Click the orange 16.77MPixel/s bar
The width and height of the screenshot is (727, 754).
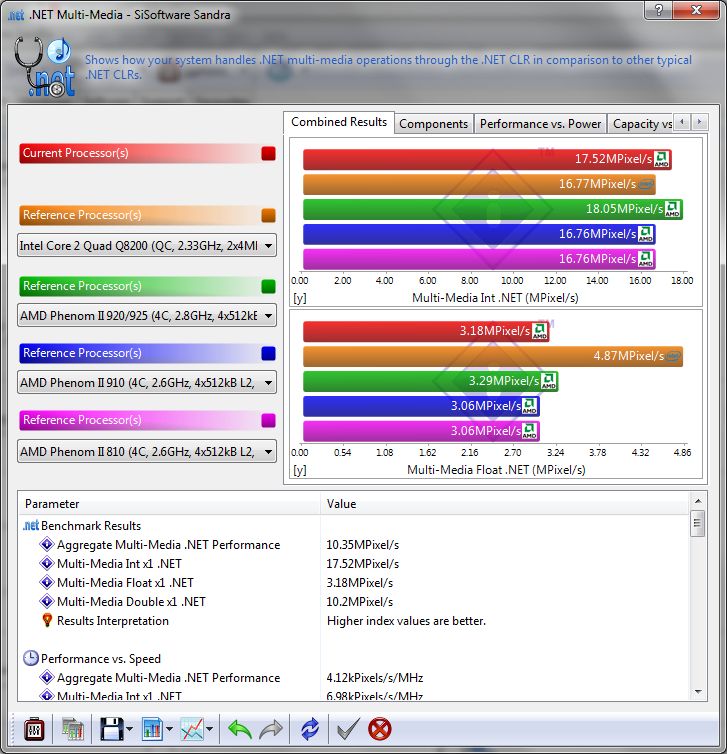point(479,184)
